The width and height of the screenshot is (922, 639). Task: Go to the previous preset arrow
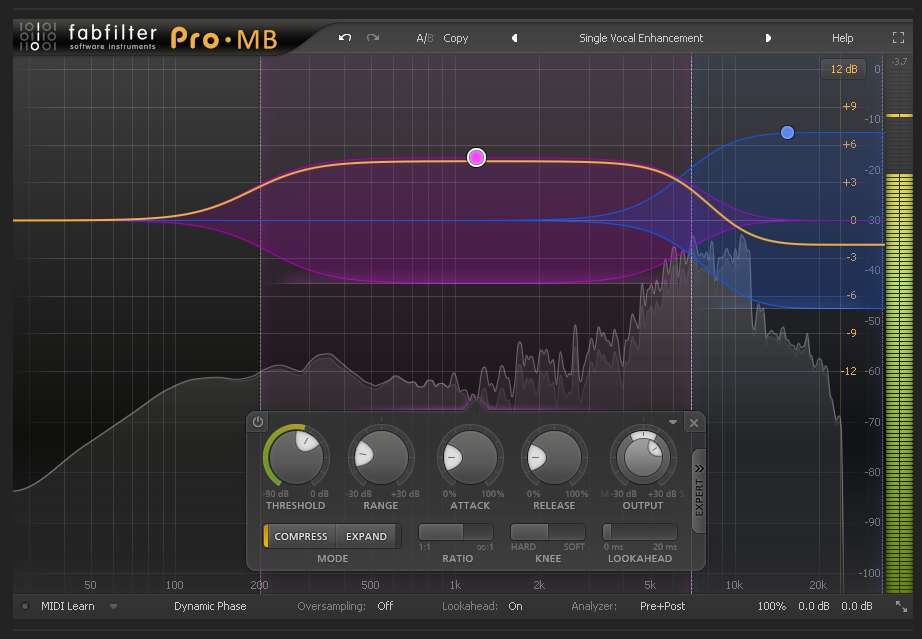[515, 38]
